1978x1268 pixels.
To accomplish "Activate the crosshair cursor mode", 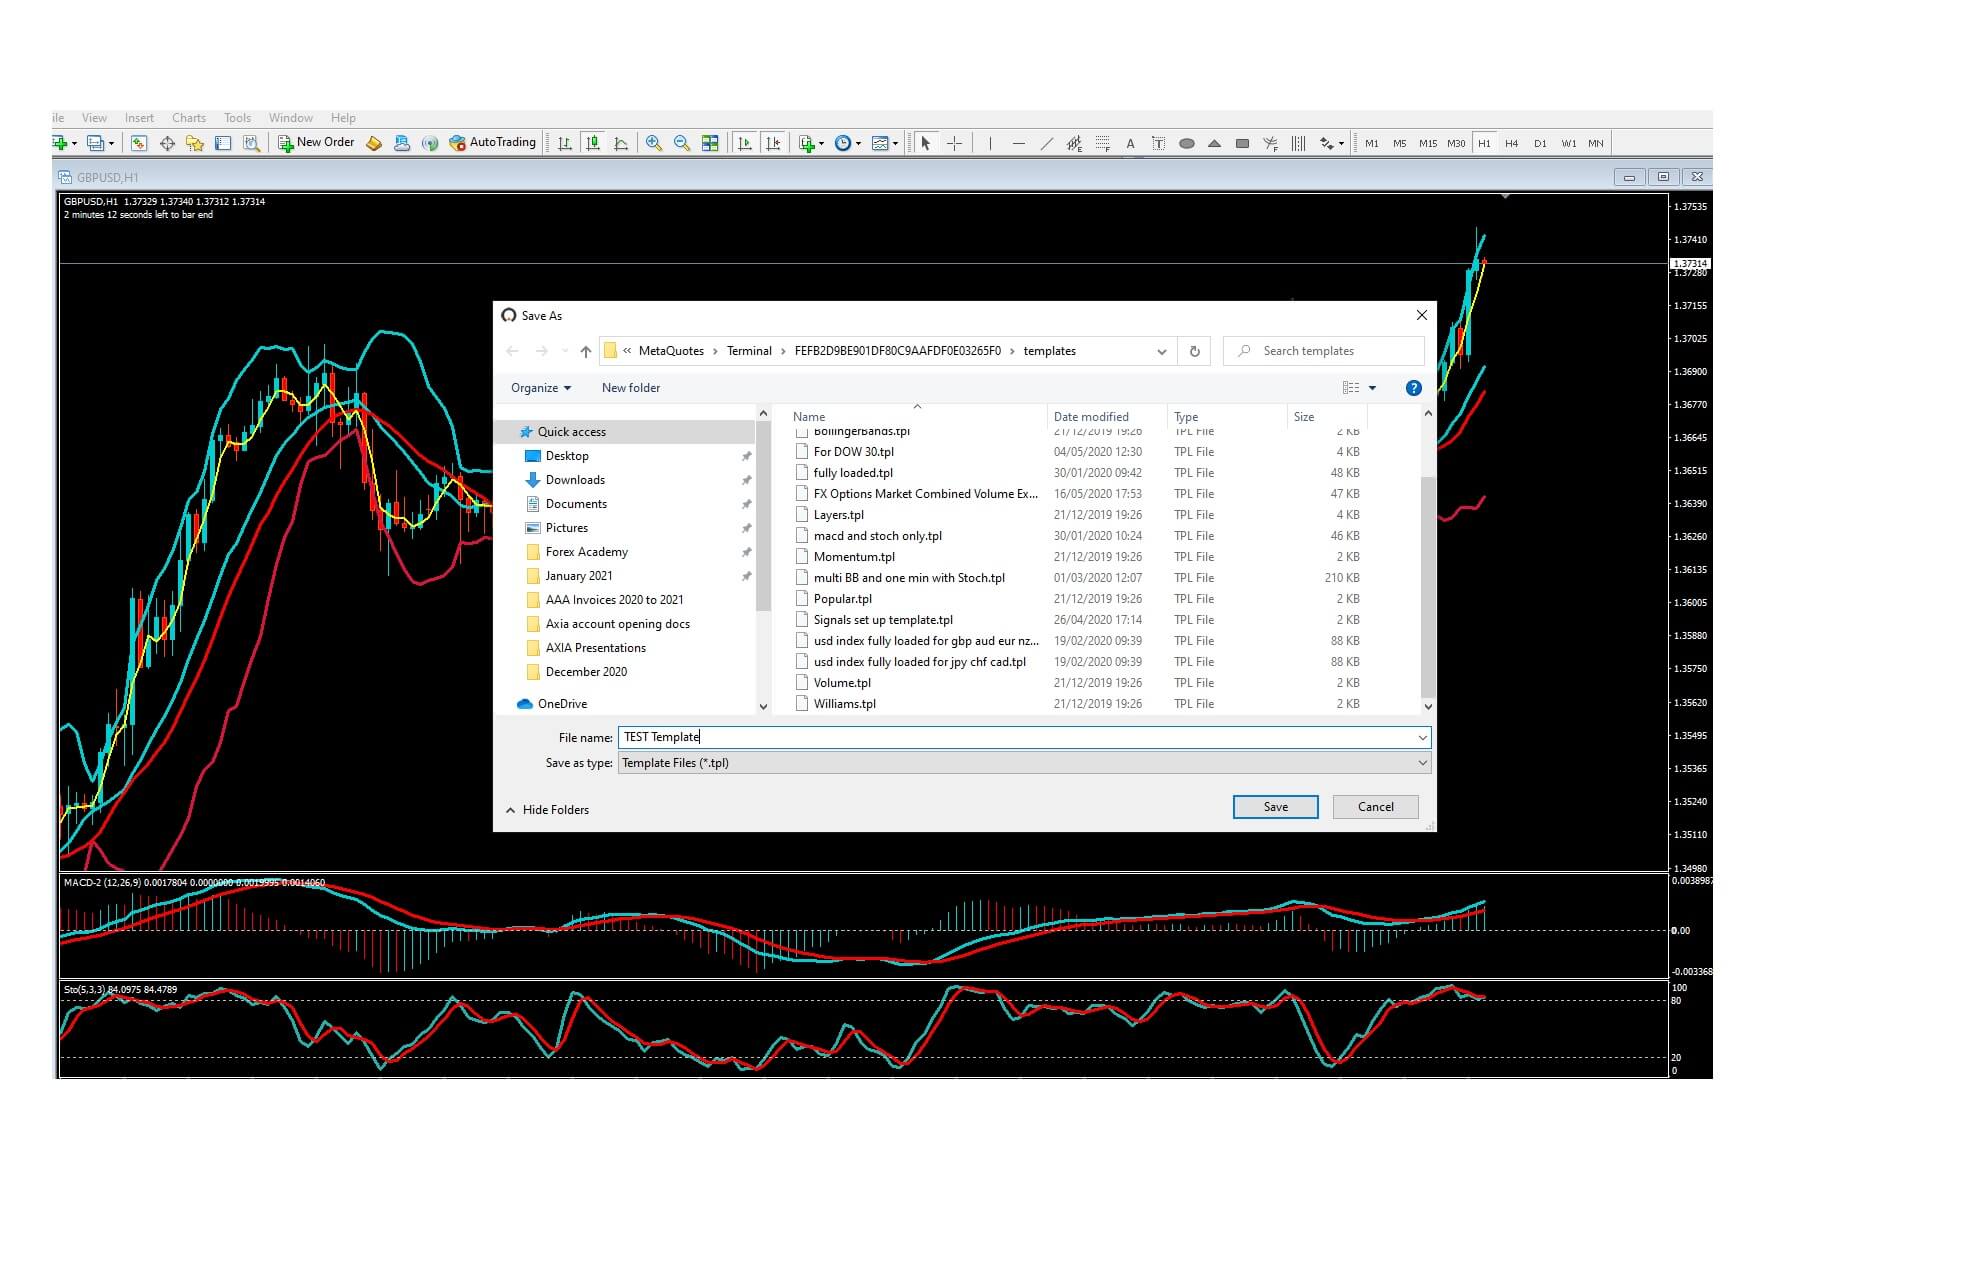I will click(954, 143).
